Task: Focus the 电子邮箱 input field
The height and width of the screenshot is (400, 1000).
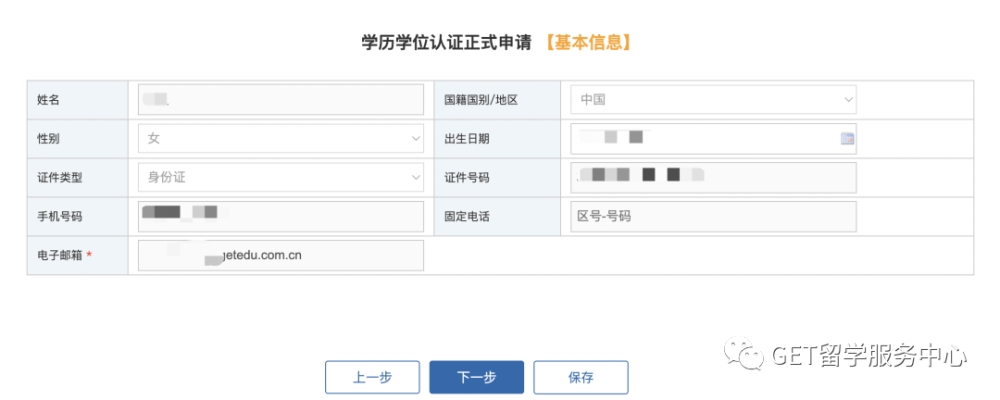Action: pos(281,255)
